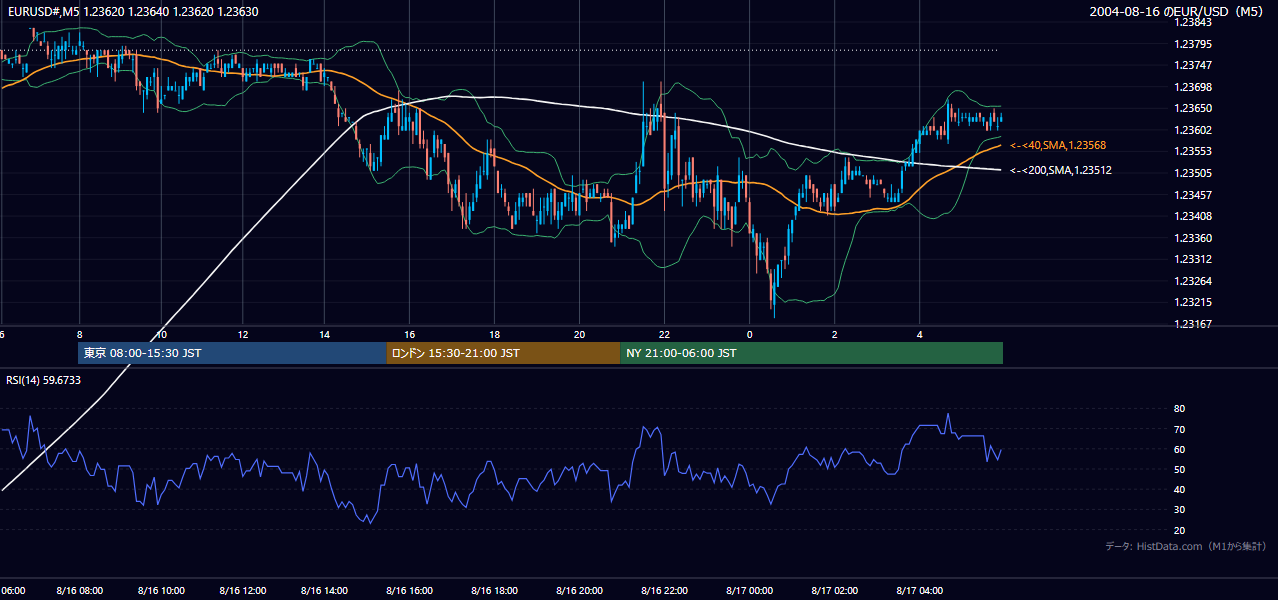Click hour label 22 under the price chart
Image resolution: width=1278 pixels, height=600 pixels.
(x=664, y=334)
